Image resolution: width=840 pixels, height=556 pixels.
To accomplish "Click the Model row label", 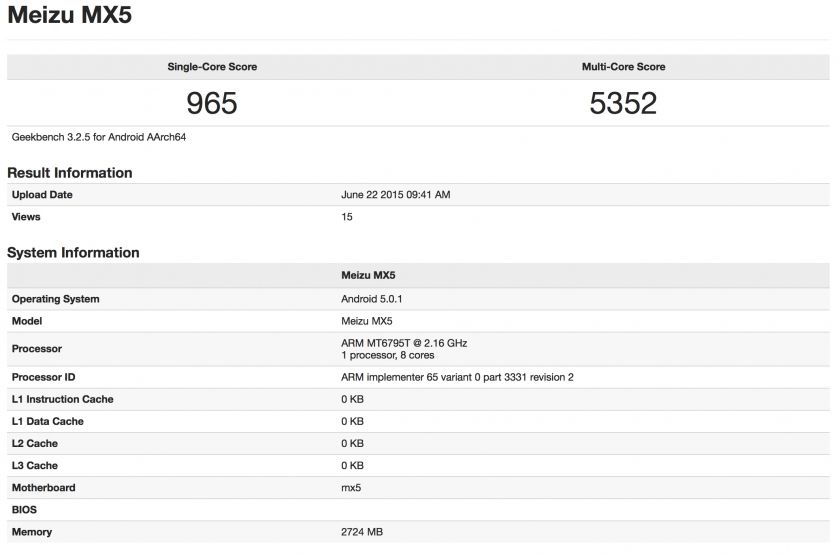I will coord(28,321).
